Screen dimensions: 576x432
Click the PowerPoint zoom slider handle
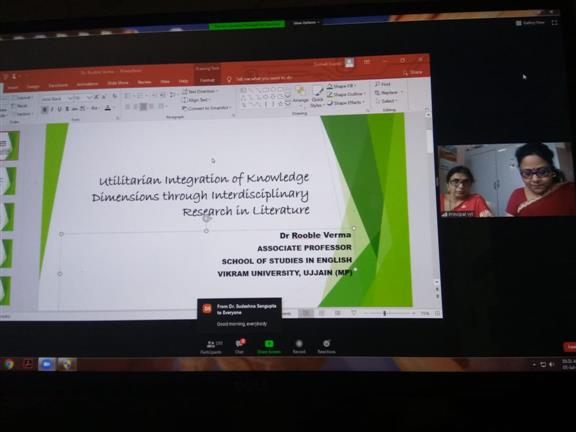pos(385,313)
